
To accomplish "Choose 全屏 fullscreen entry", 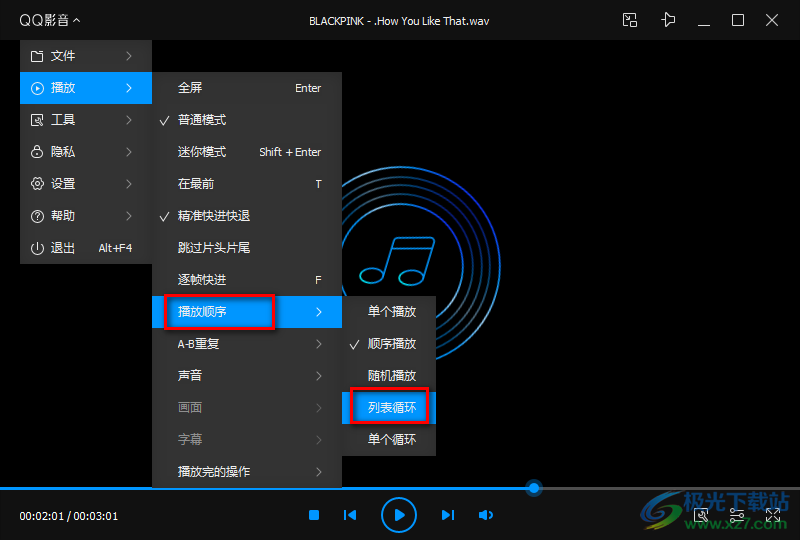I will [x=247, y=88].
